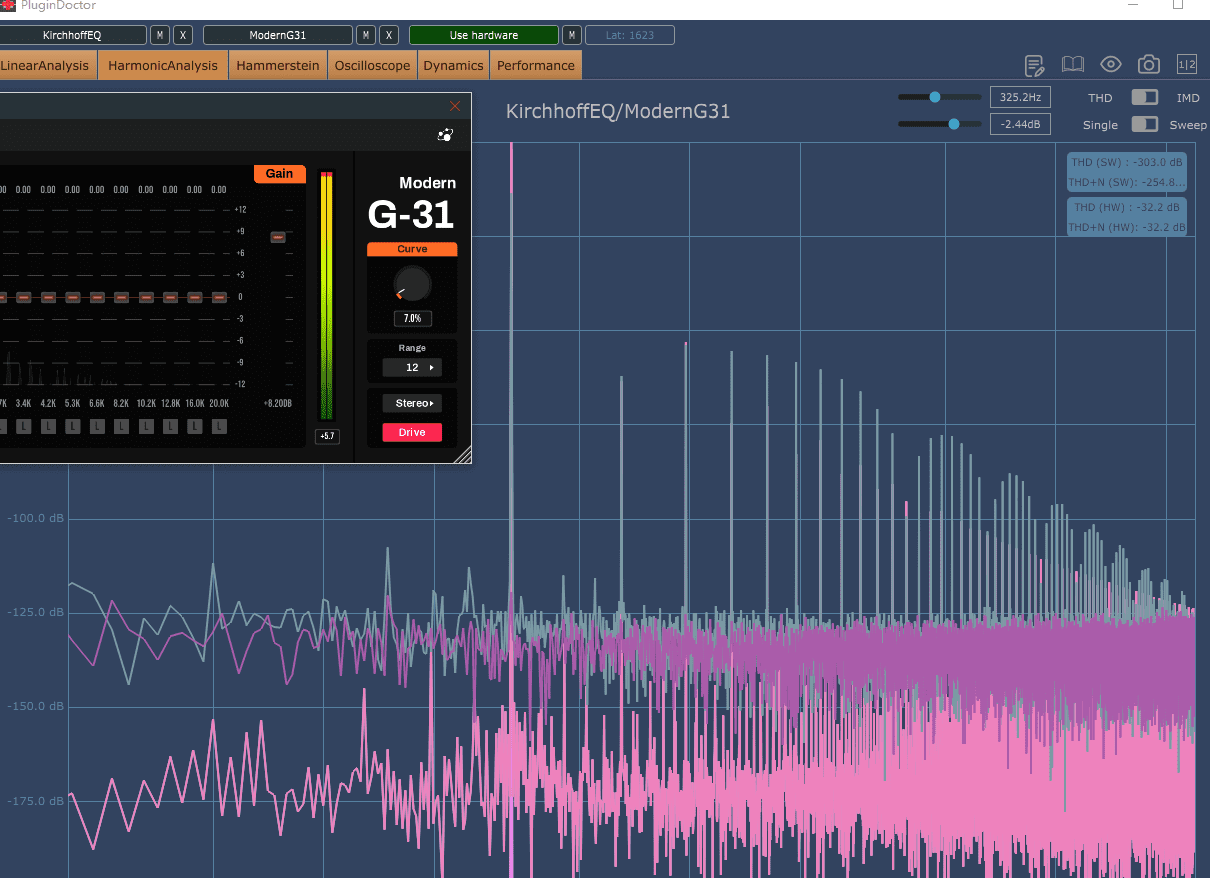
Task: Toggle the THD/IMD mode switch
Action: tap(1144, 97)
